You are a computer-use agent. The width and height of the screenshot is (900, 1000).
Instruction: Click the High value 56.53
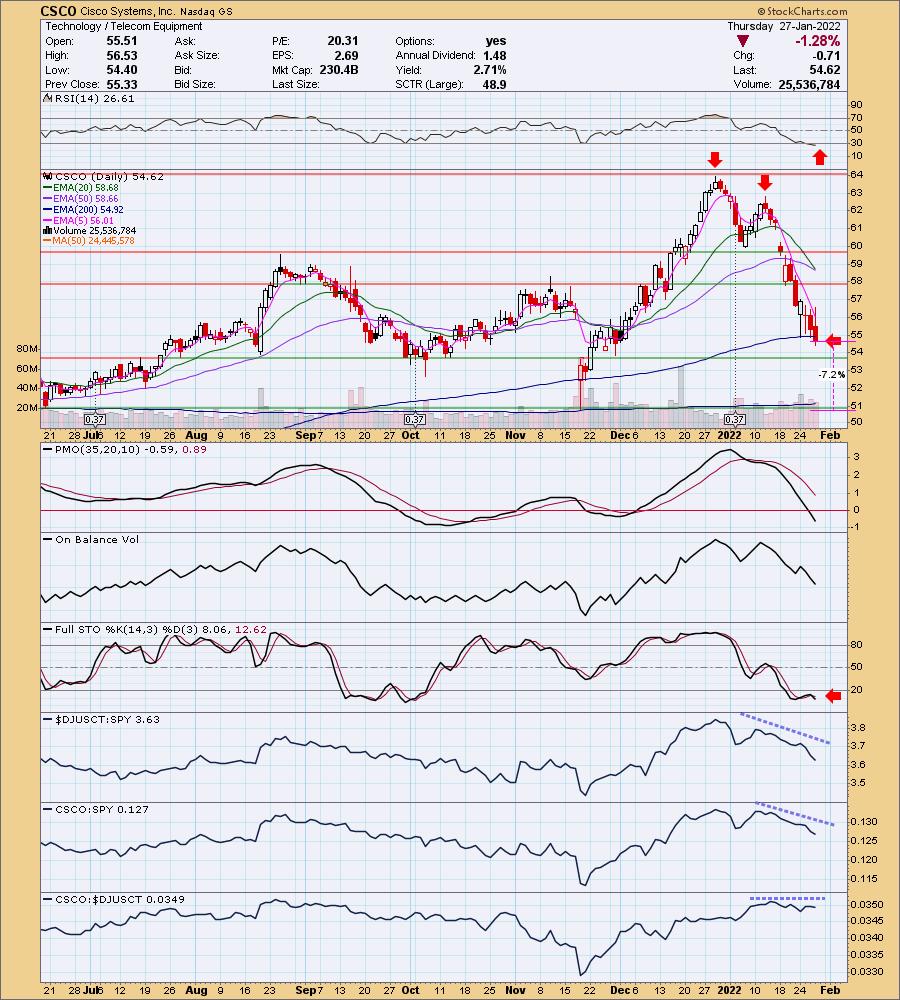(122, 55)
